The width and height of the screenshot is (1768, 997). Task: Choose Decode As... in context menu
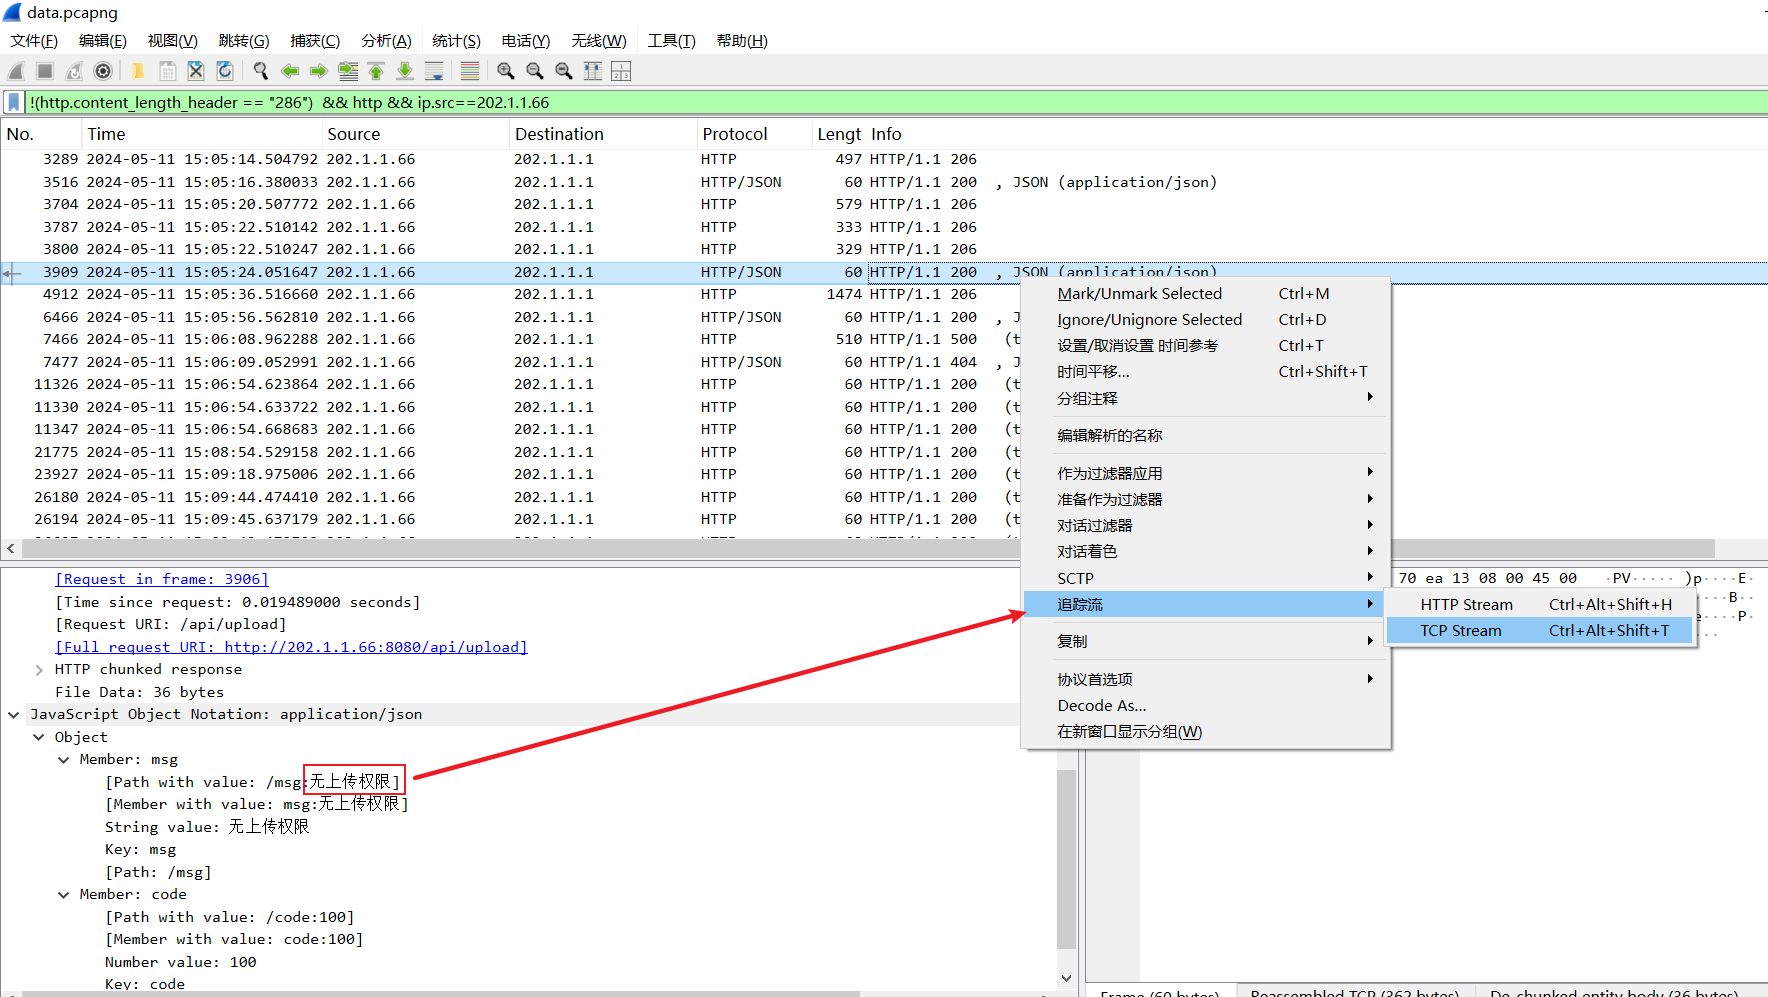[x=1205, y=705]
